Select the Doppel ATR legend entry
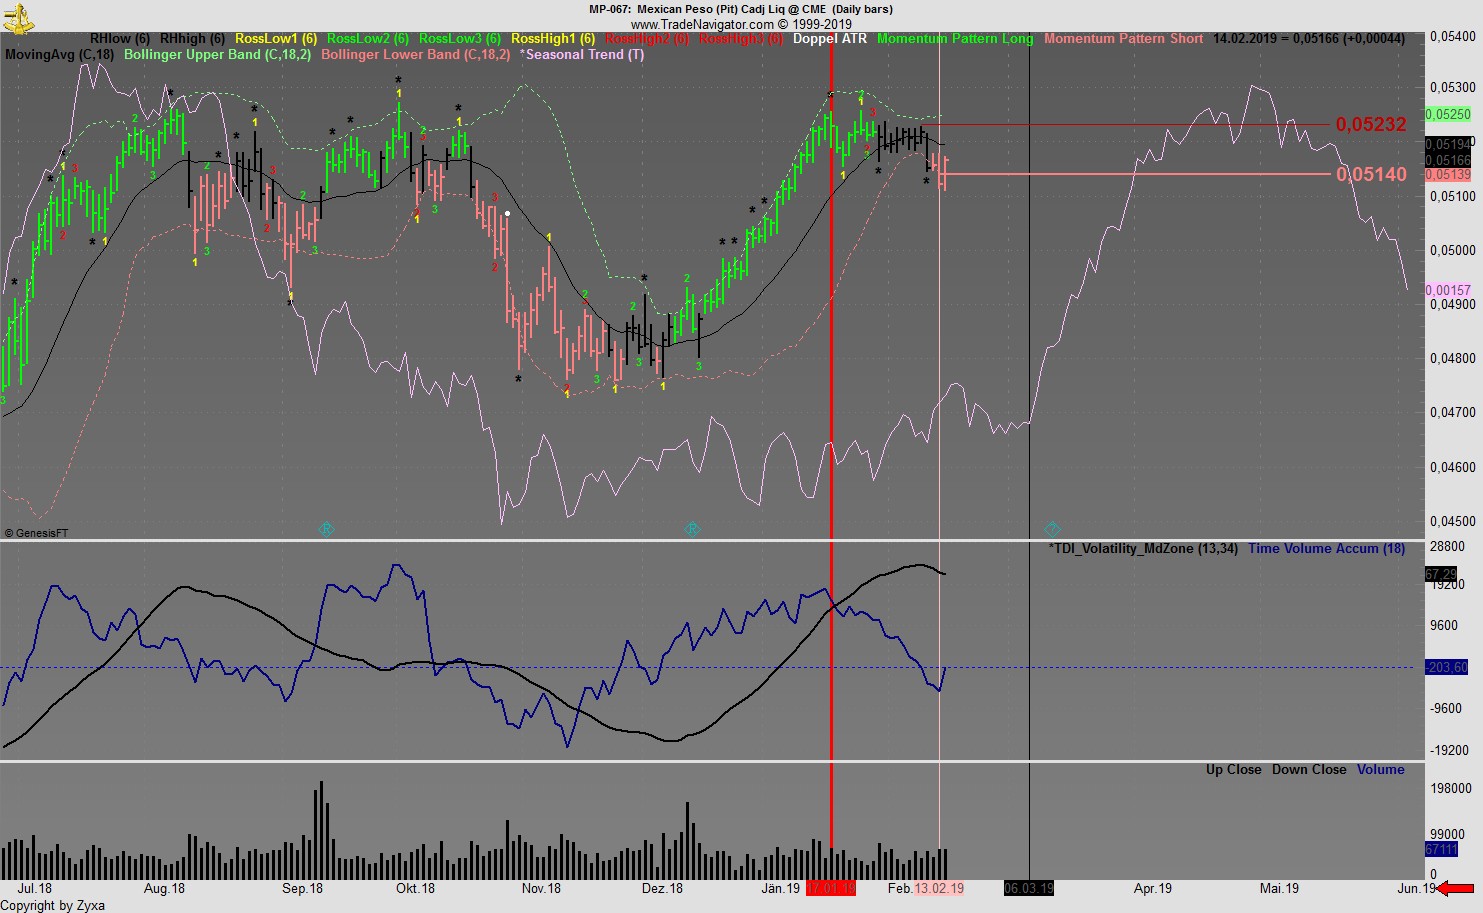1483x913 pixels. [832, 39]
